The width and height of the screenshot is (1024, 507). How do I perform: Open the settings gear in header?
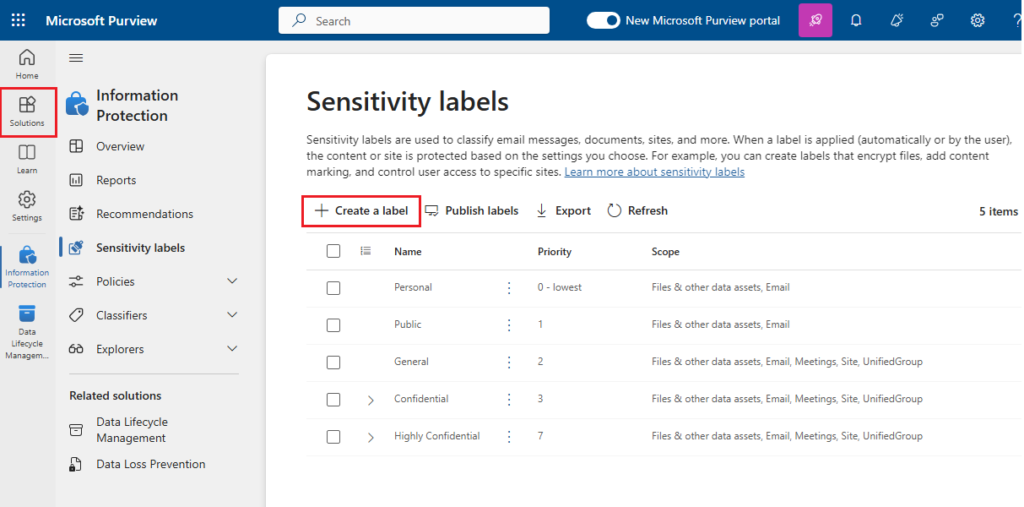tap(977, 20)
